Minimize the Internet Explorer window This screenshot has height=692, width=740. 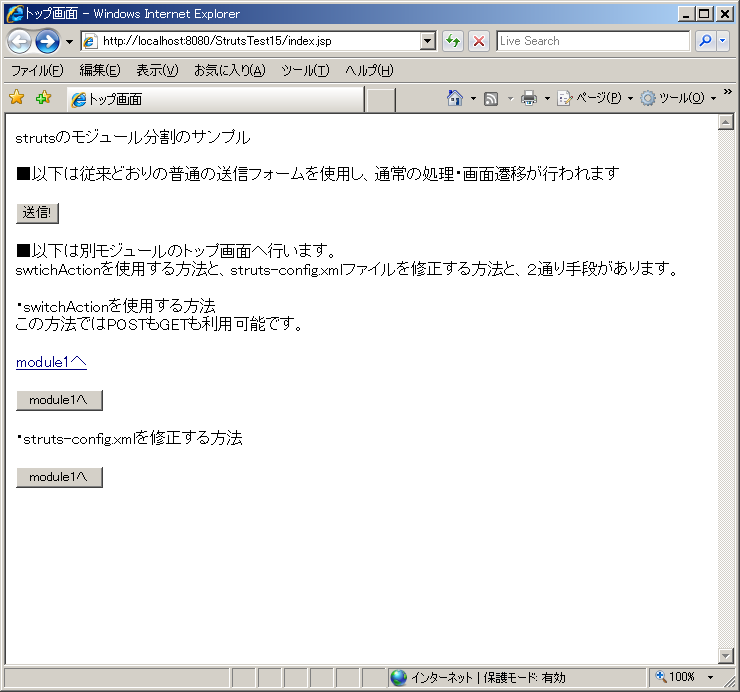pyautogui.click(x=686, y=14)
